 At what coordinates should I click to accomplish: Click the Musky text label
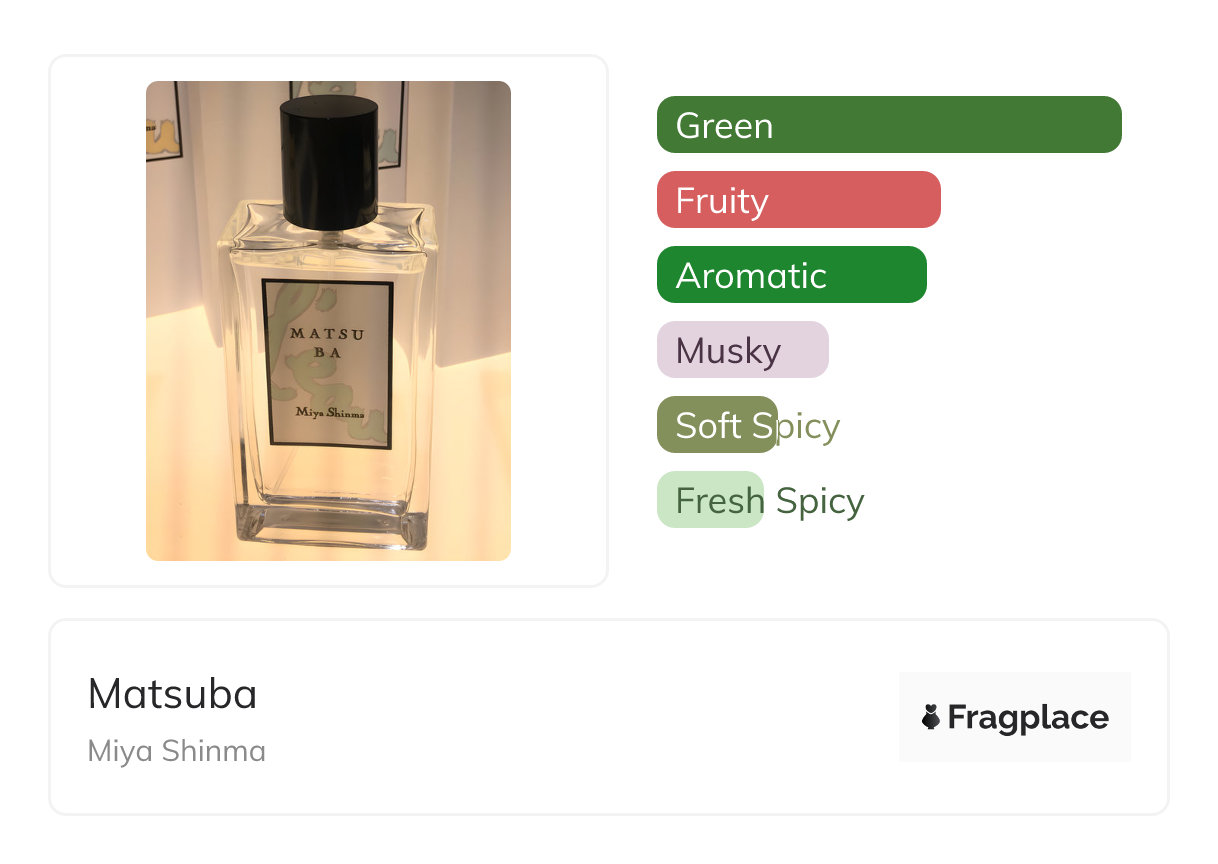click(x=728, y=351)
